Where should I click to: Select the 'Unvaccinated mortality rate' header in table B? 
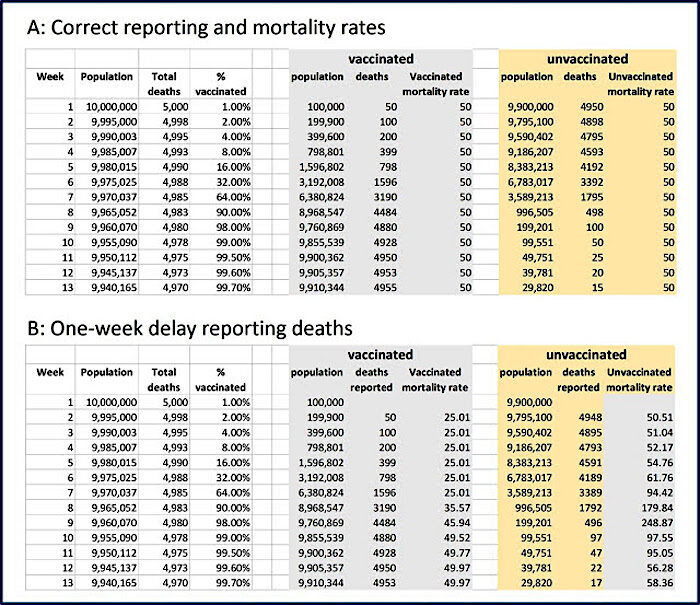coord(639,380)
